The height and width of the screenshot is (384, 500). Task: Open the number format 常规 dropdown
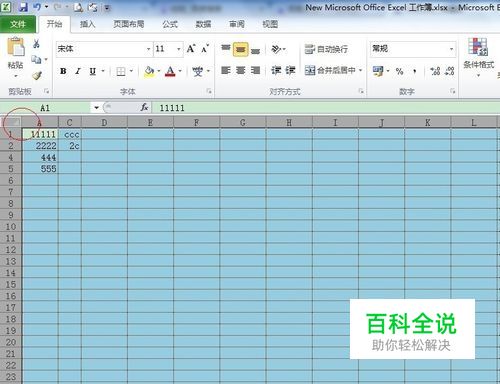click(451, 49)
